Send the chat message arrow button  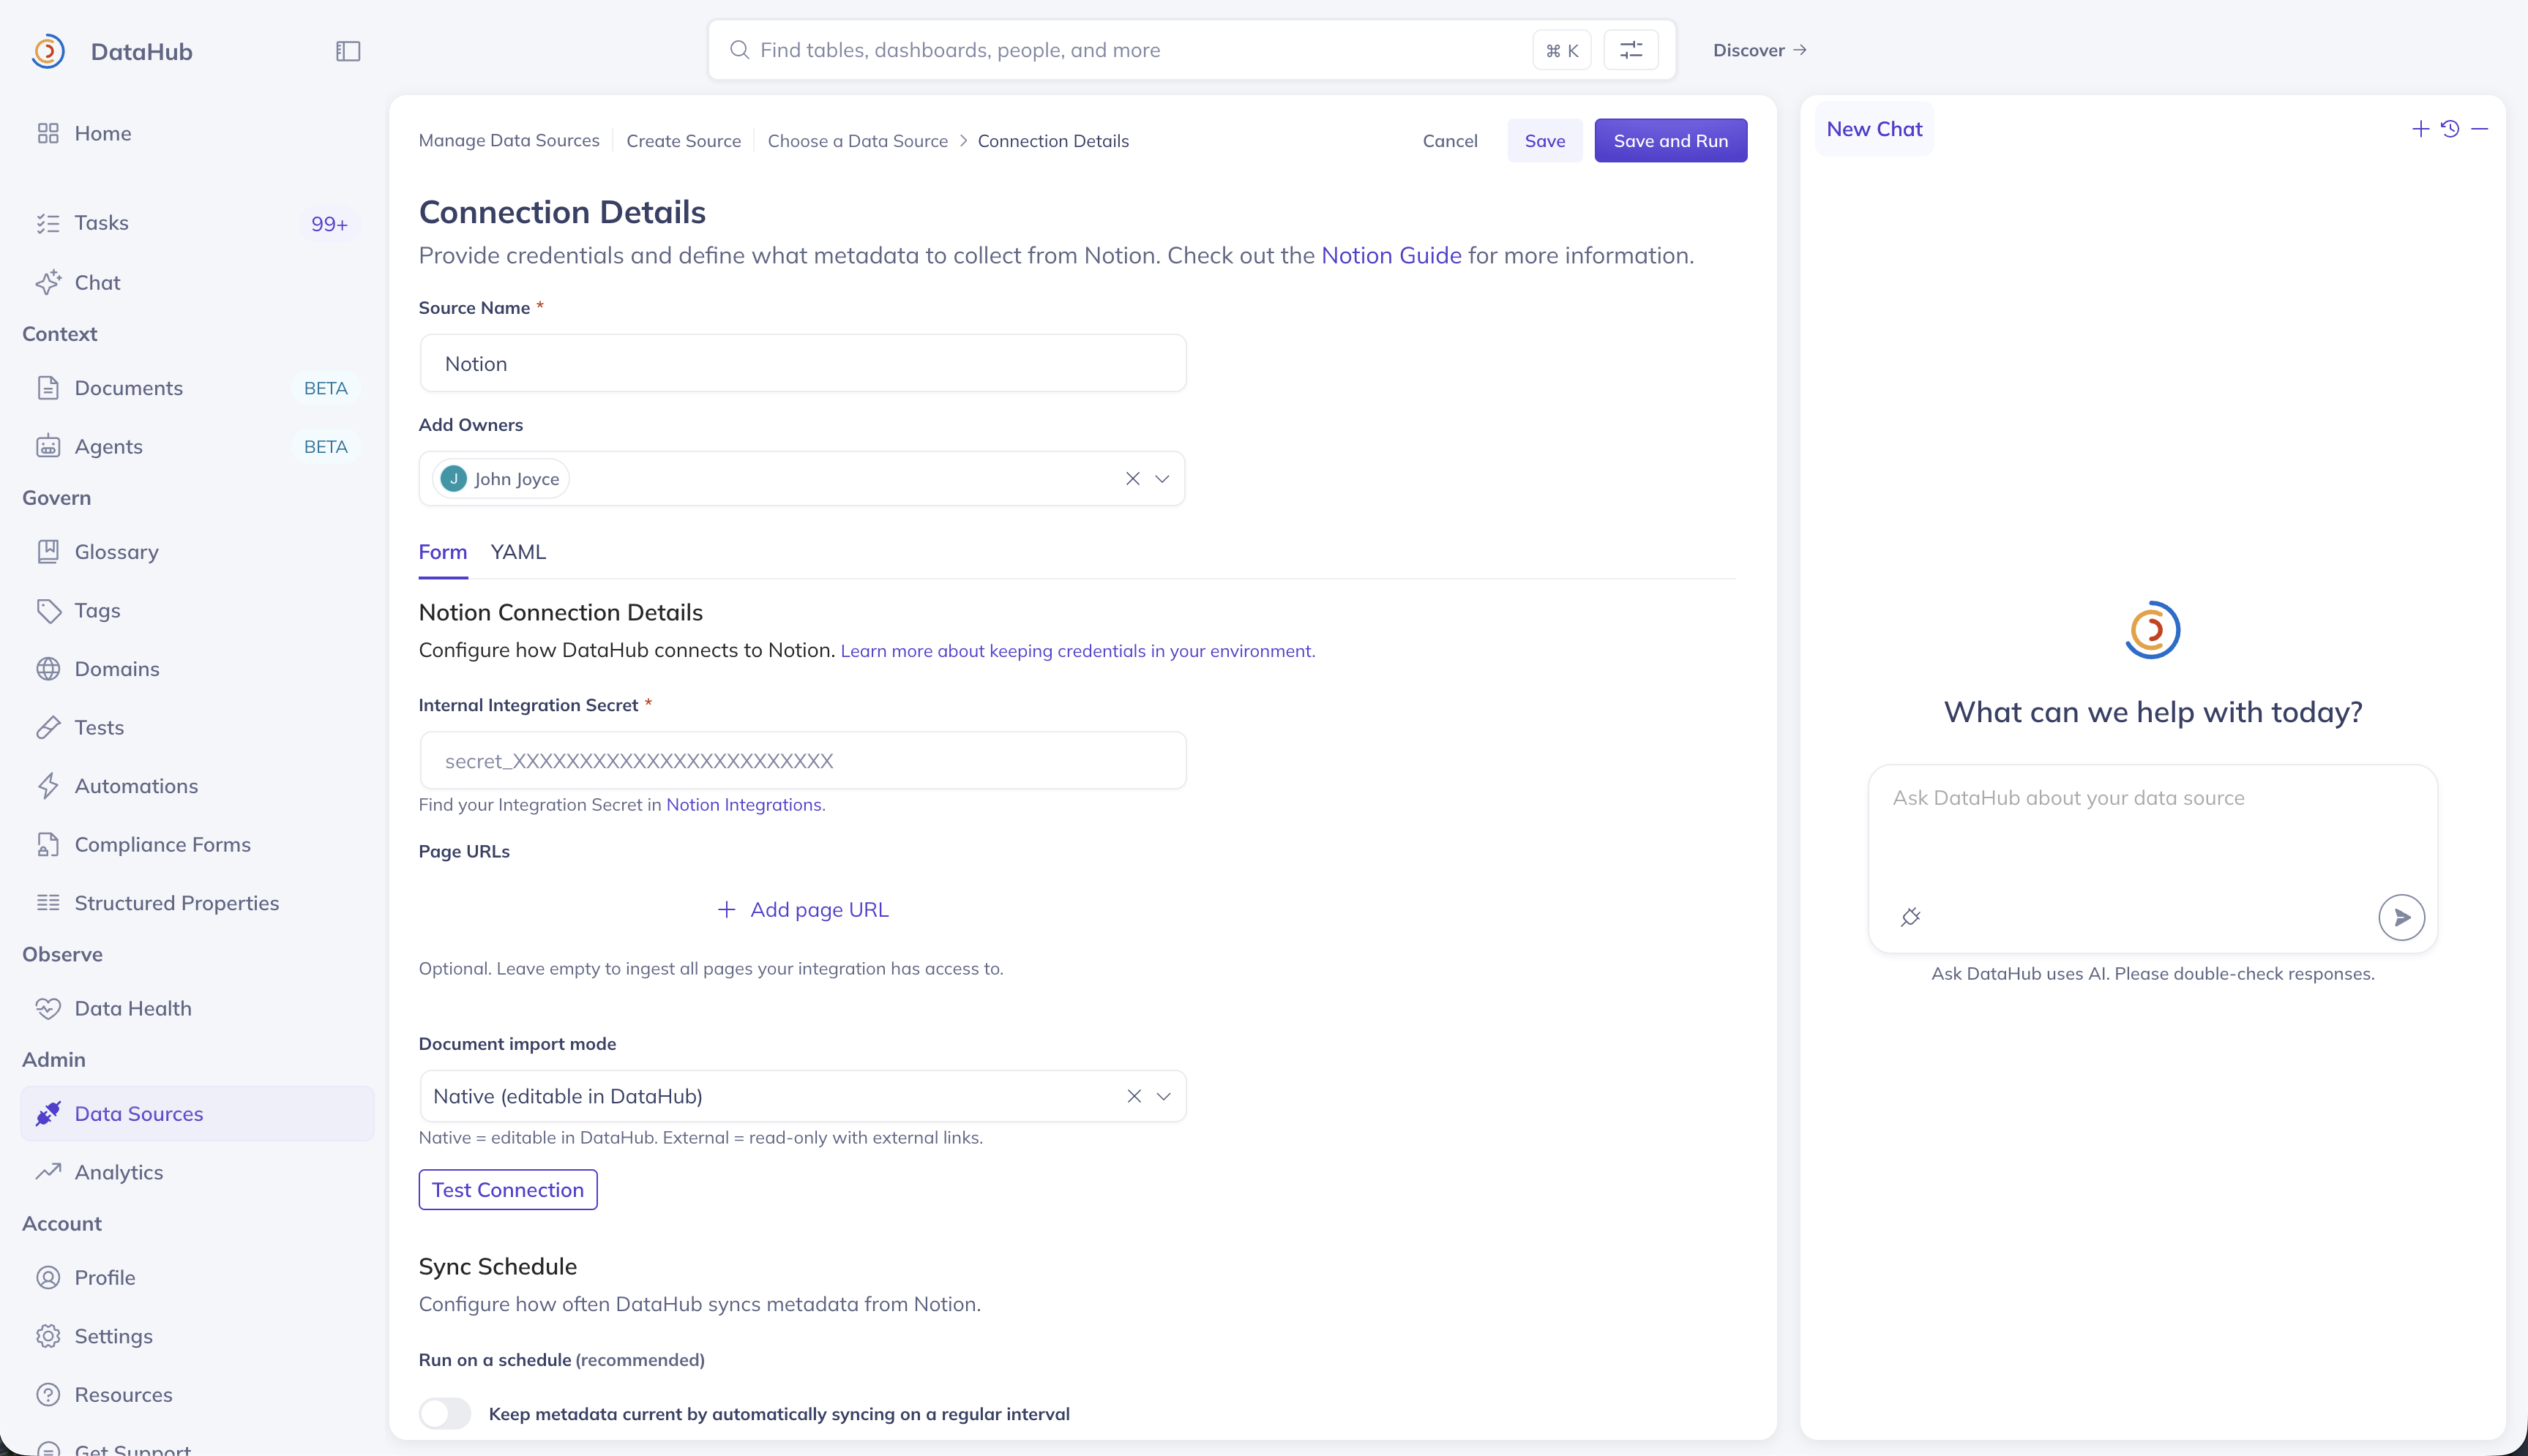pyautogui.click(x=2401, y=917)
